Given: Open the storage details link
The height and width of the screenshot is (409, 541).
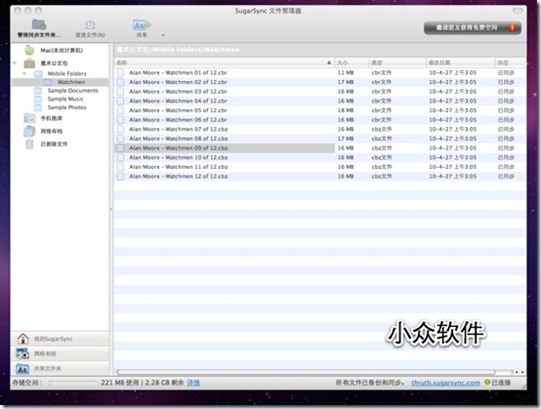Looking at the screenshot, I should [x=193, y=382].
